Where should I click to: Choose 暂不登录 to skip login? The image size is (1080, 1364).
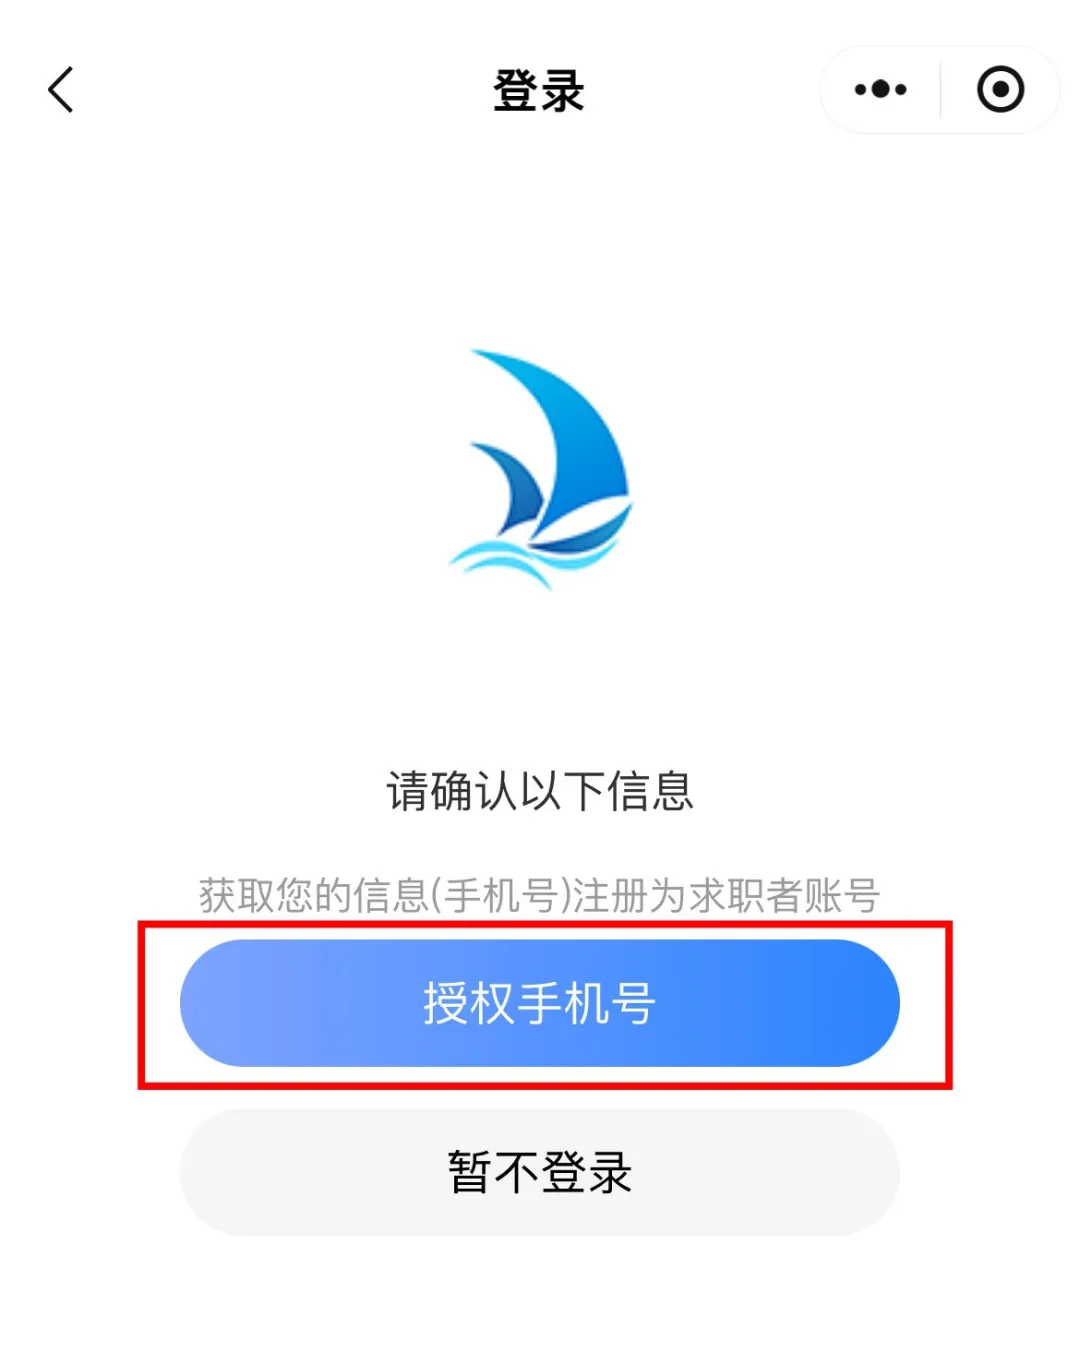pyautogui.click(x=540, y=1172)
